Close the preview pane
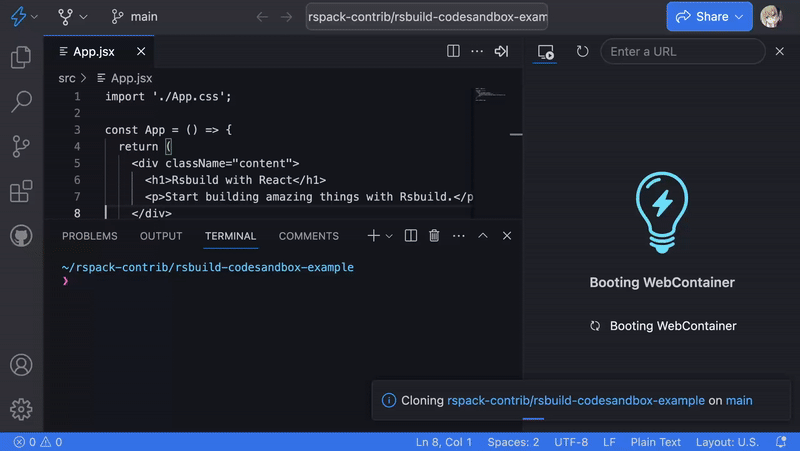 click(780, 52)
